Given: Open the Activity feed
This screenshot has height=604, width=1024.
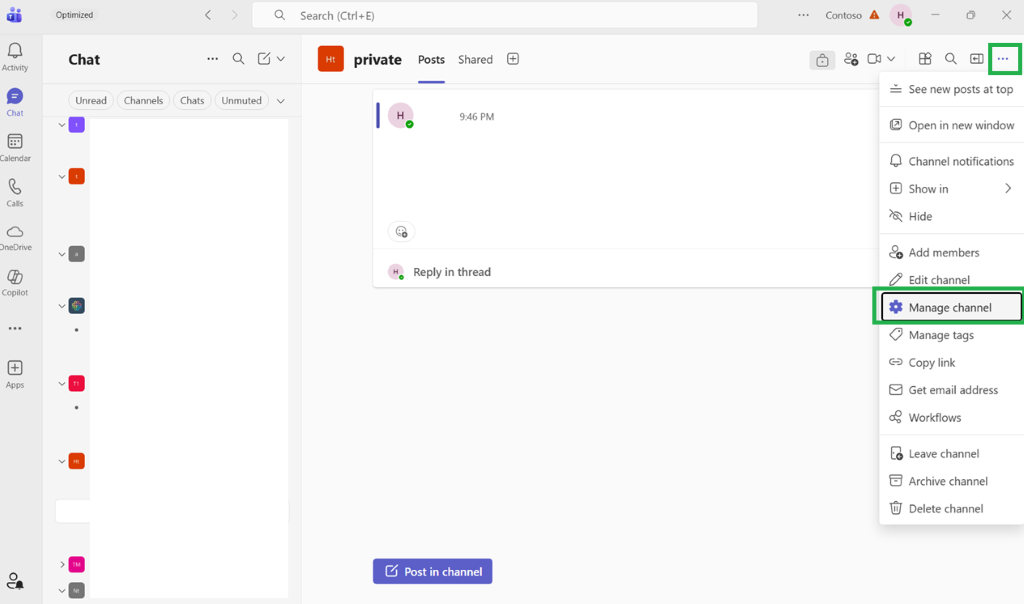Looking at the screenshot, I should pyautogui.click(x=14, y=57).
